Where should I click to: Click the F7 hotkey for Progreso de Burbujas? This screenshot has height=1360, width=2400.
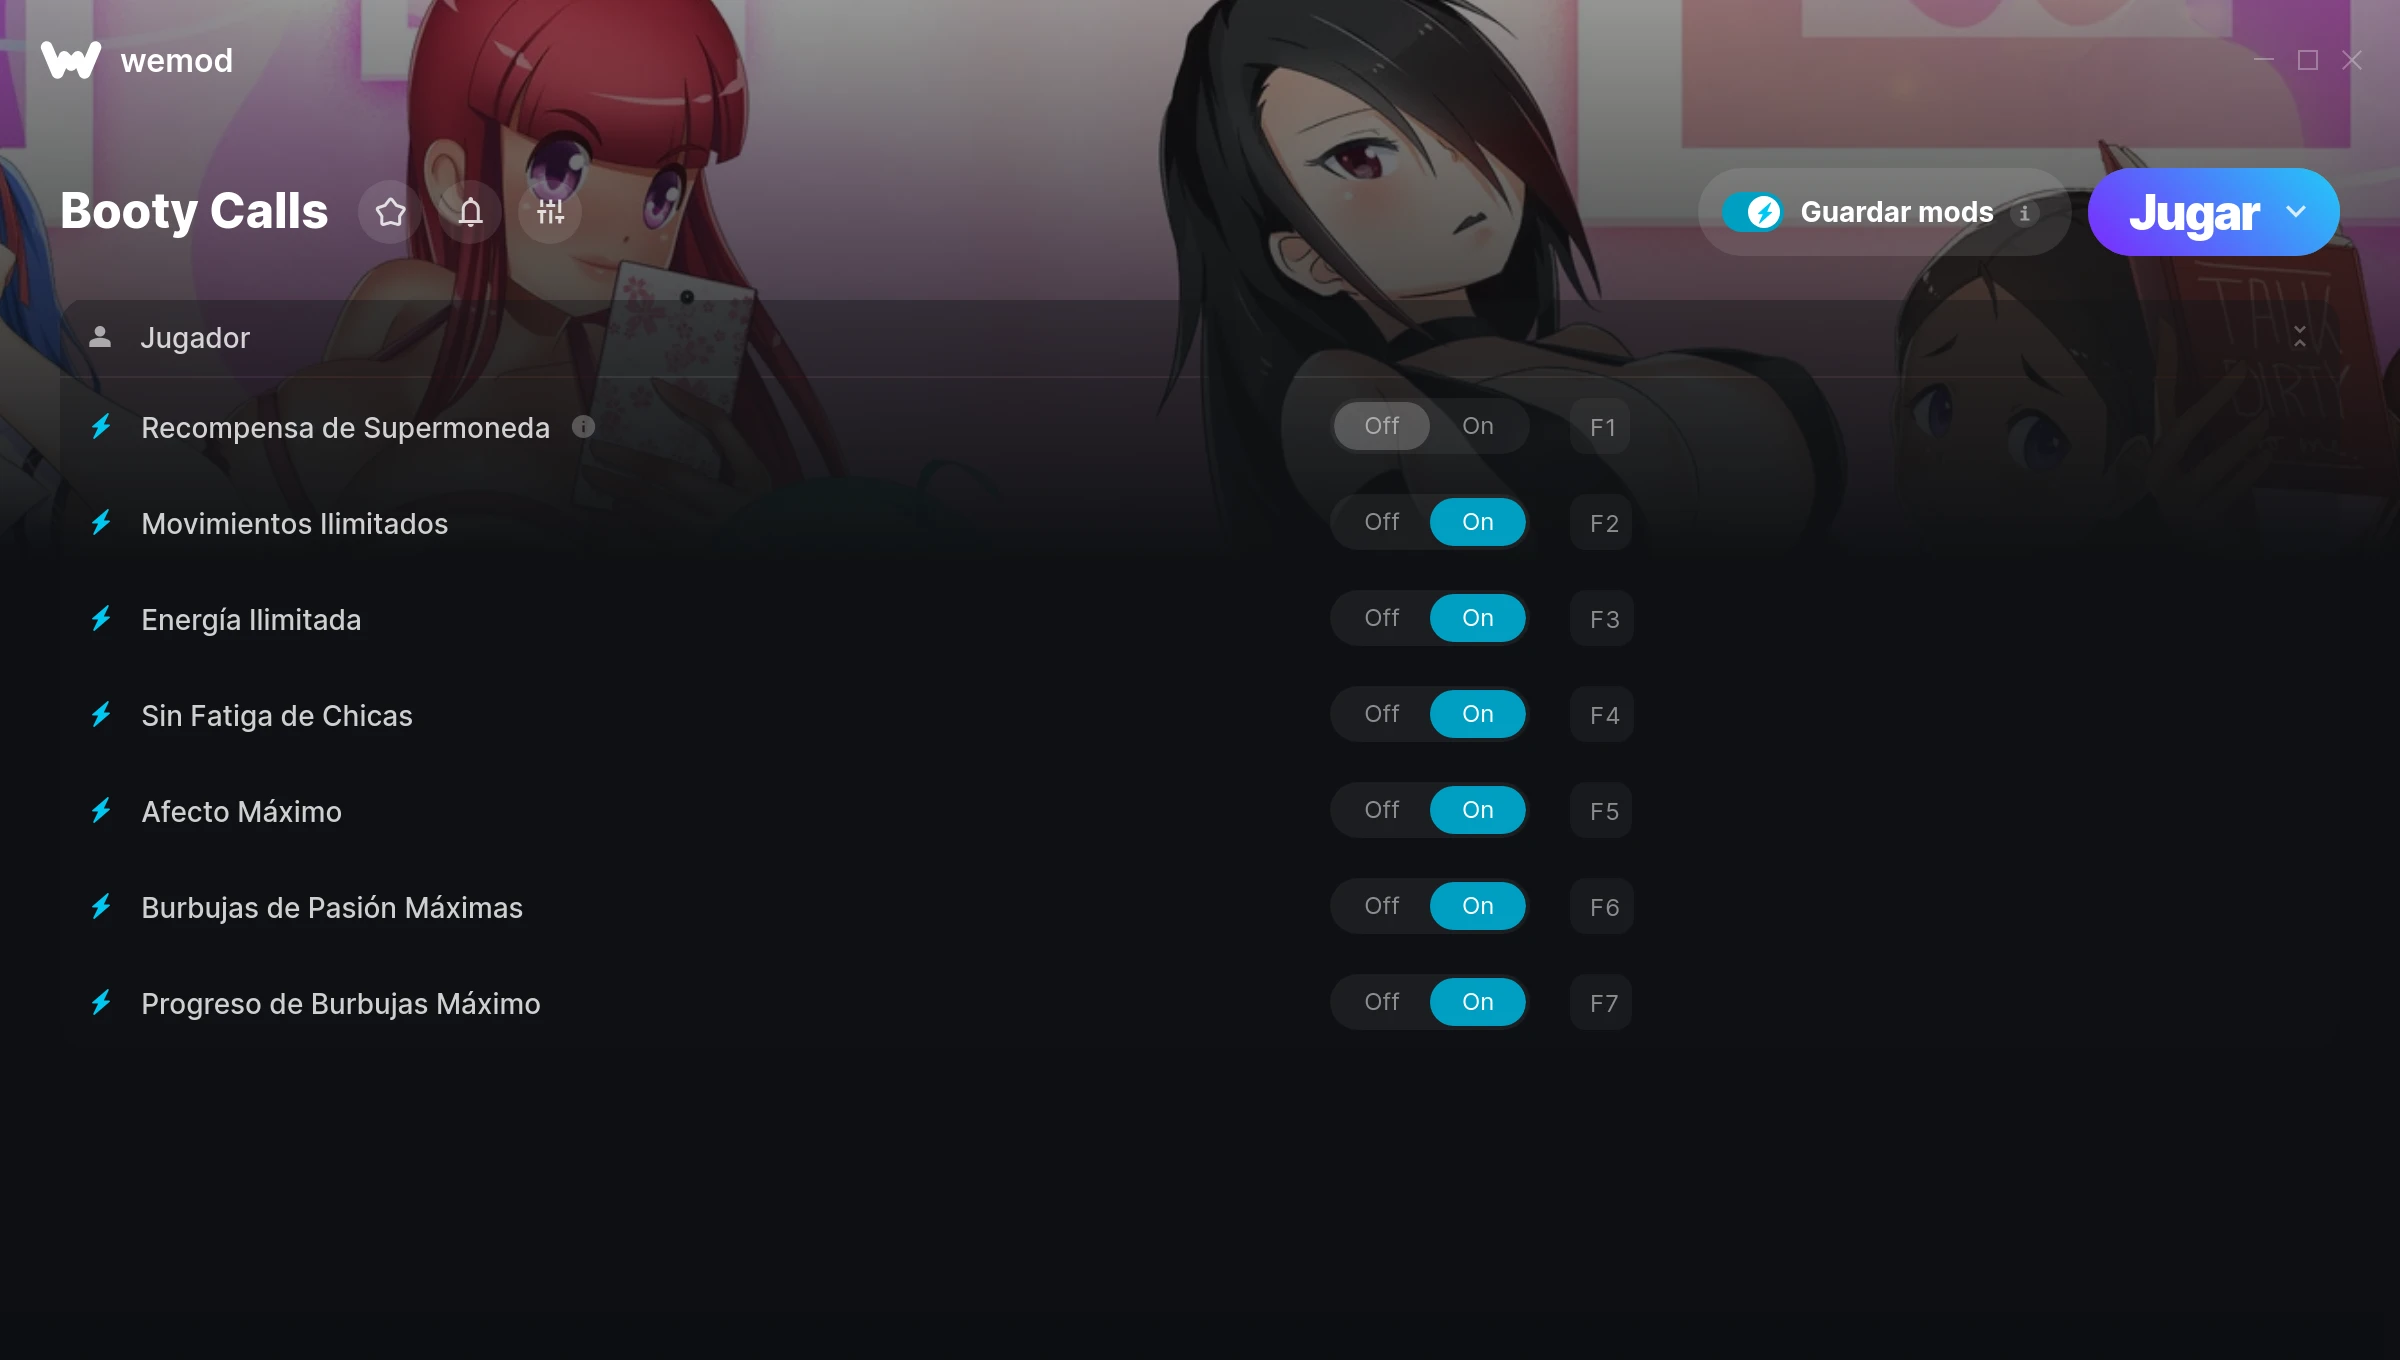1601,1003
